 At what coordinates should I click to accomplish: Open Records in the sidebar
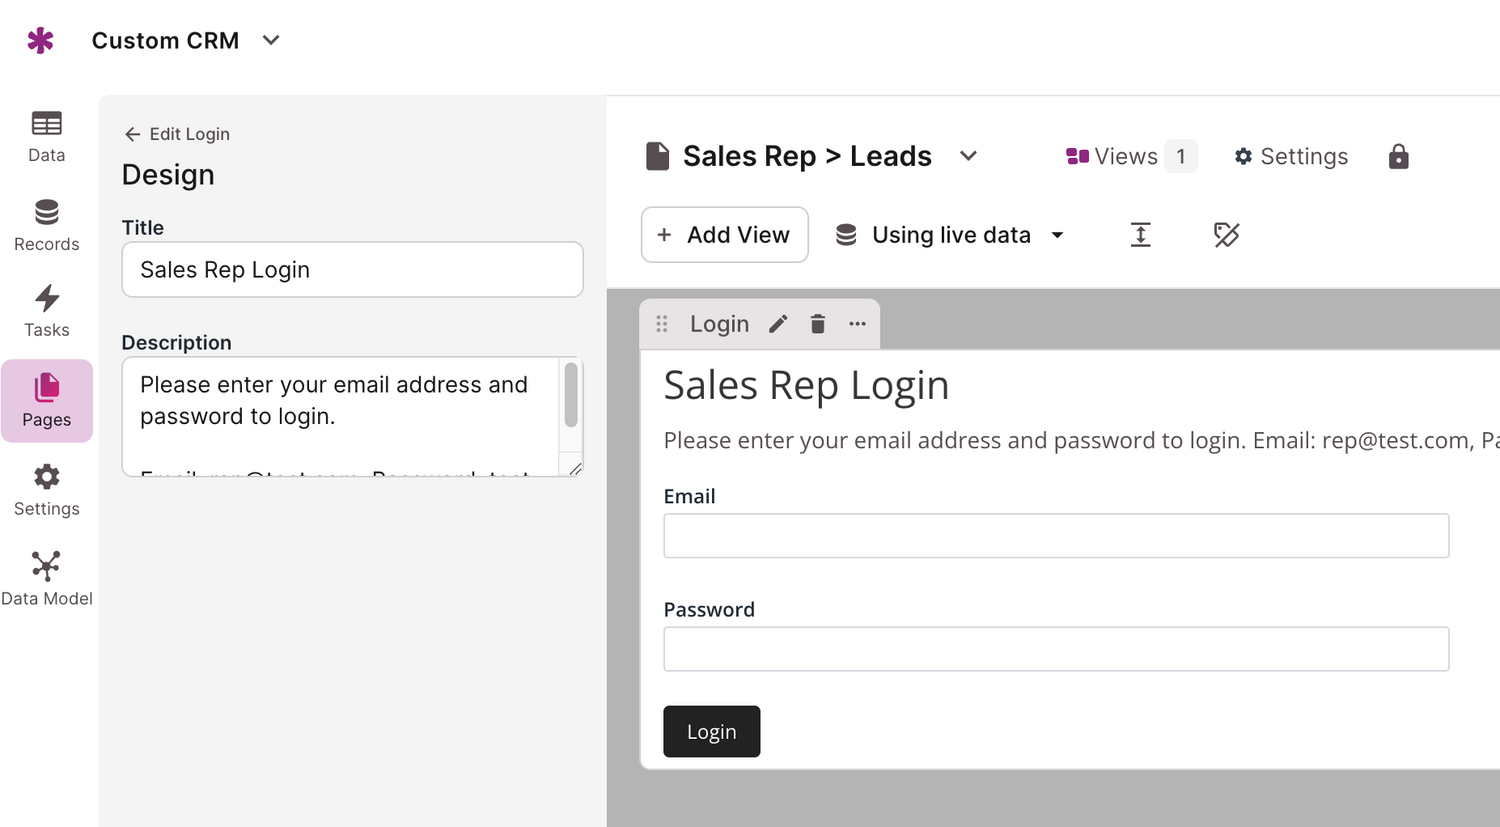click(46, 225)
